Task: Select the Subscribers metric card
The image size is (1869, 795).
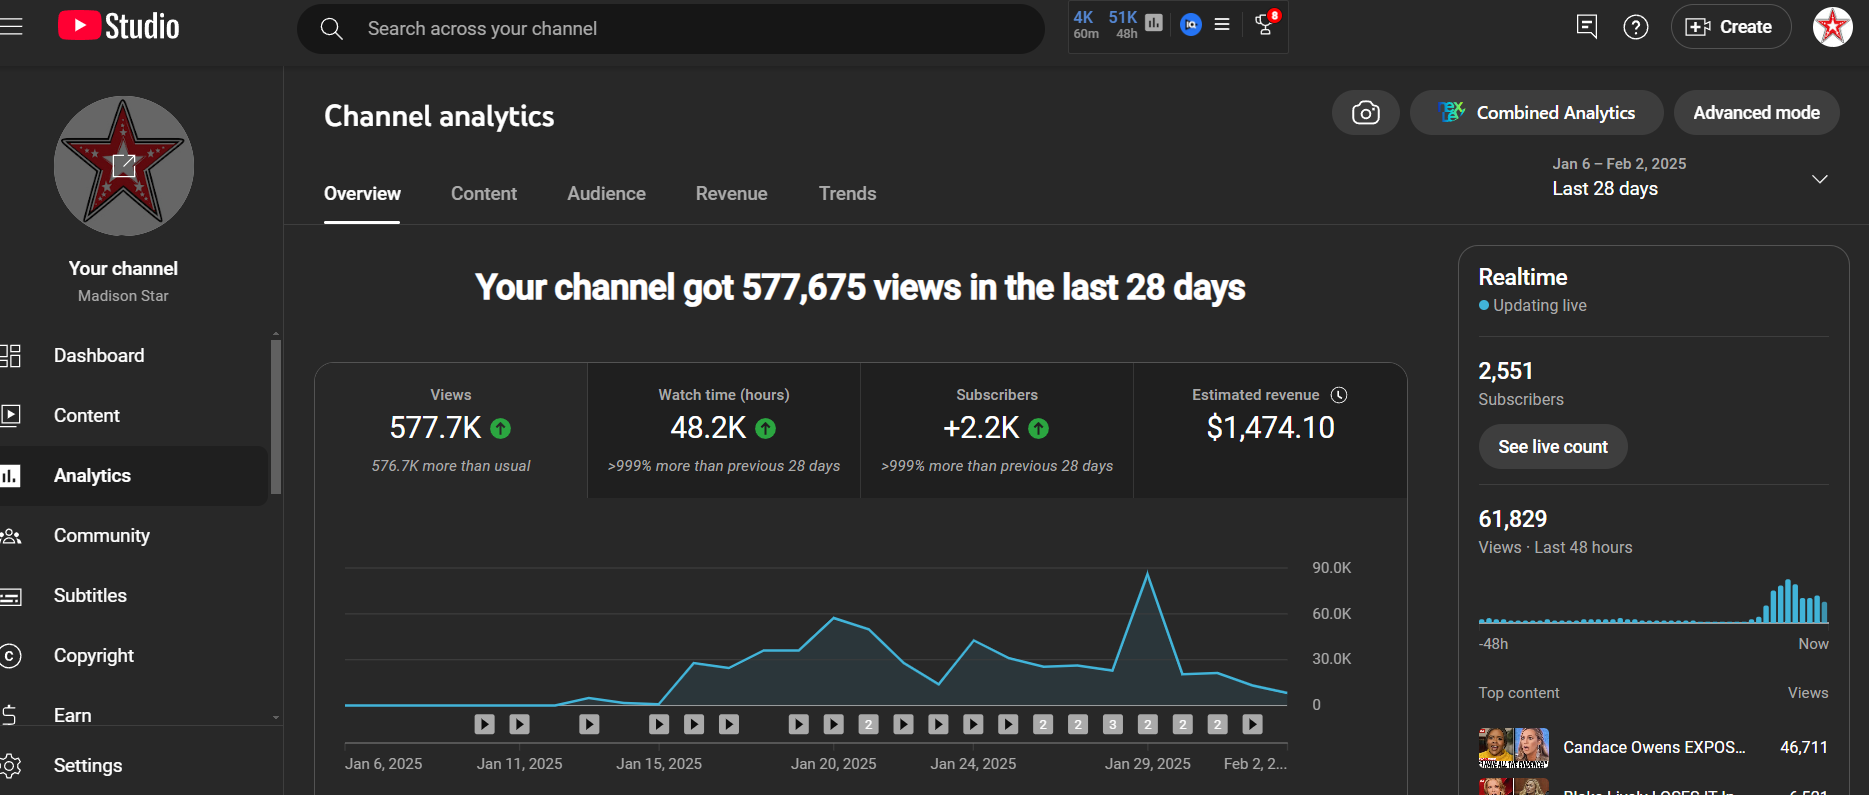Action: pos(997,431)
